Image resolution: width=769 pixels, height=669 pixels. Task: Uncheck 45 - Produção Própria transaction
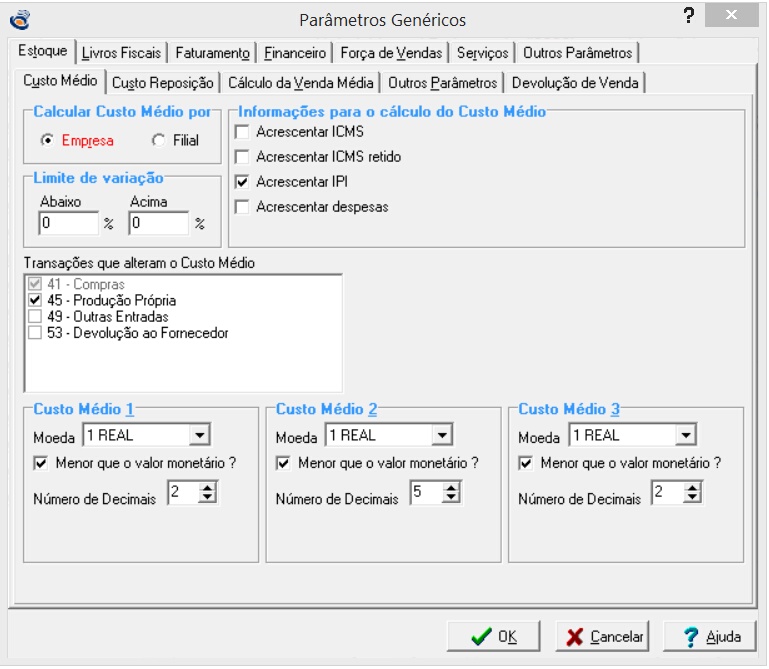click(35, 300)
